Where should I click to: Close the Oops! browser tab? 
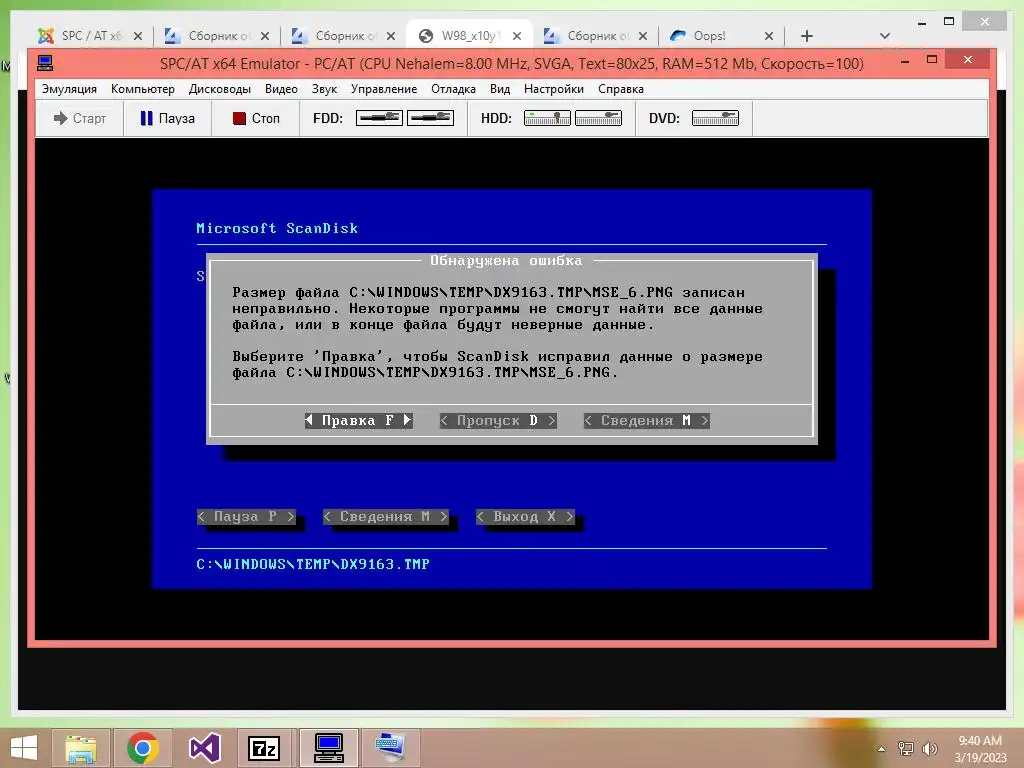769,36
